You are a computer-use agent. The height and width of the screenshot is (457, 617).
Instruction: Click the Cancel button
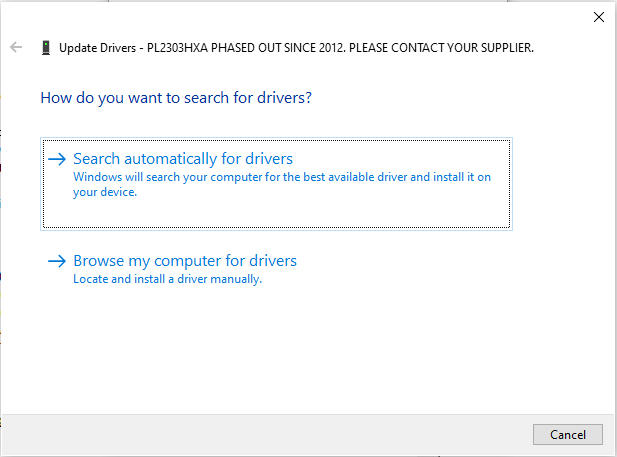click(x=567, y=435)
